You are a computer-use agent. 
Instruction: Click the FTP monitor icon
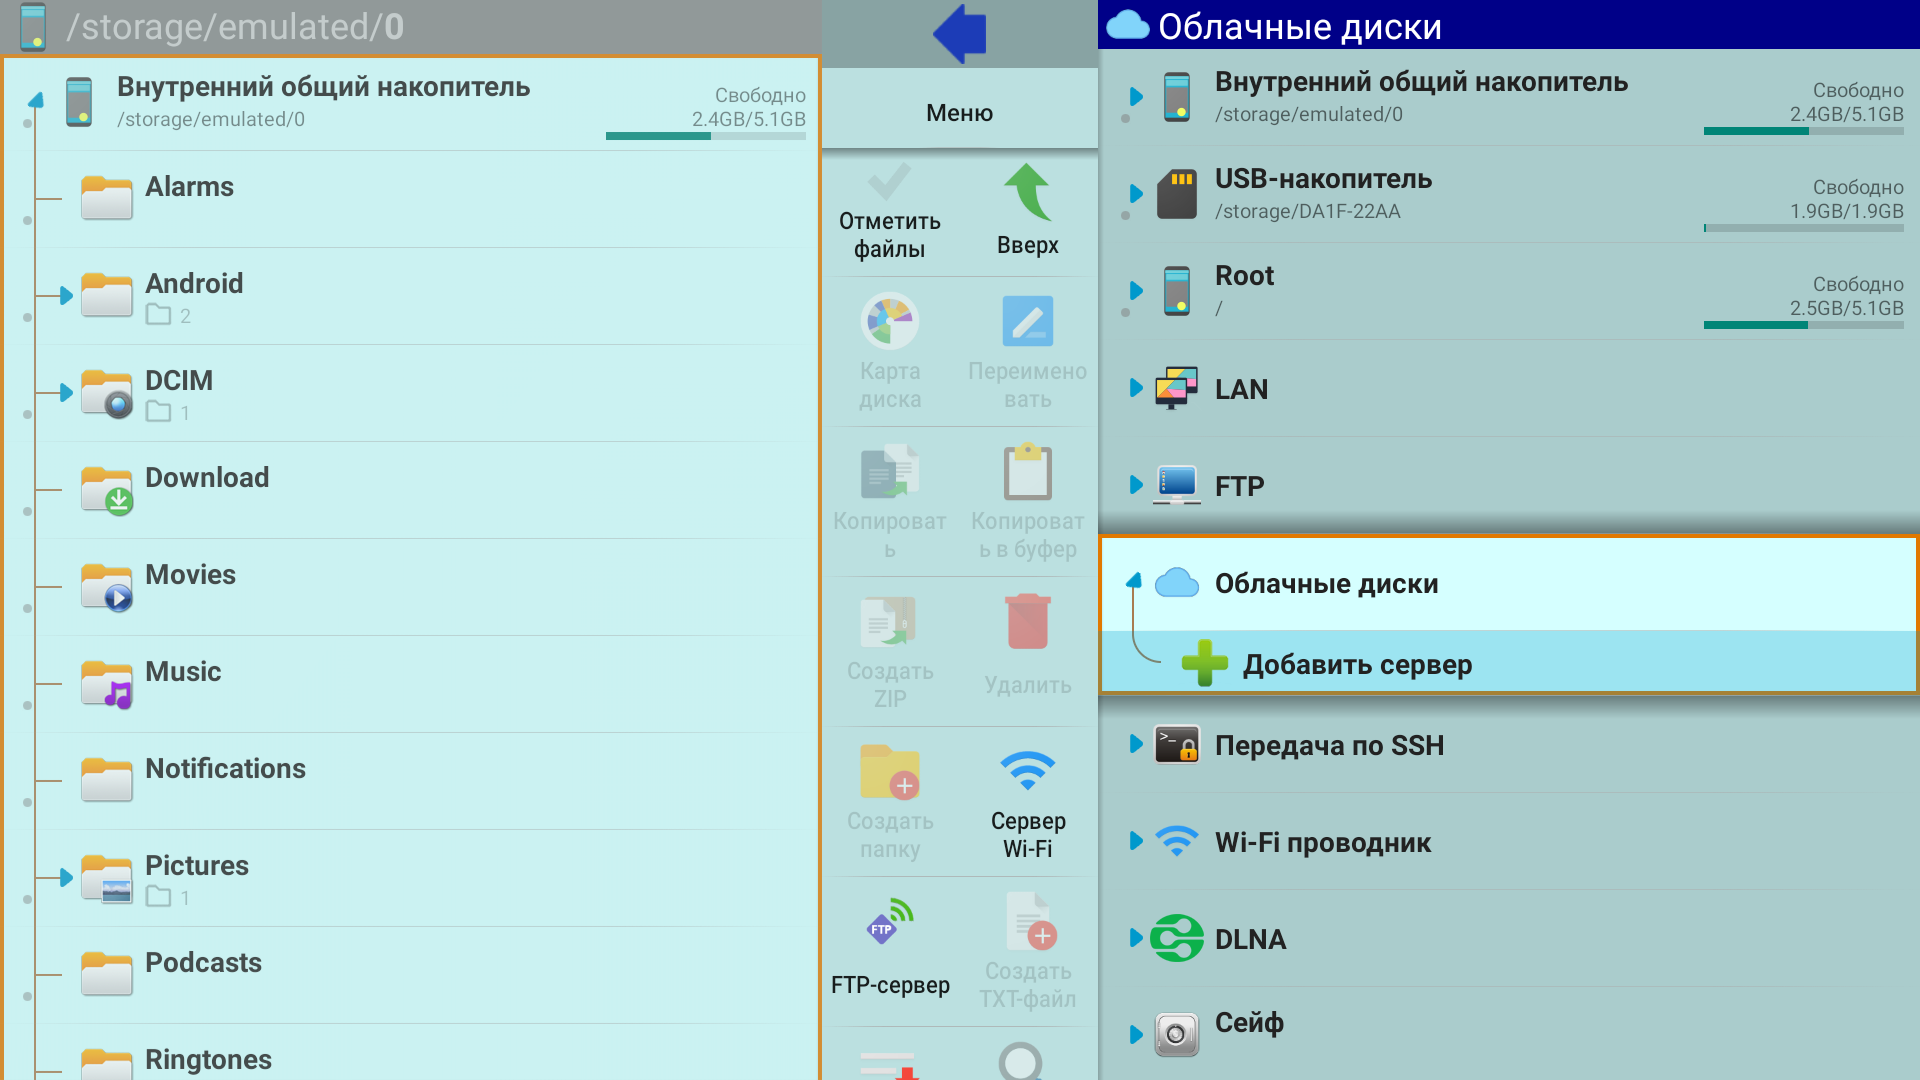(1177, 485)
